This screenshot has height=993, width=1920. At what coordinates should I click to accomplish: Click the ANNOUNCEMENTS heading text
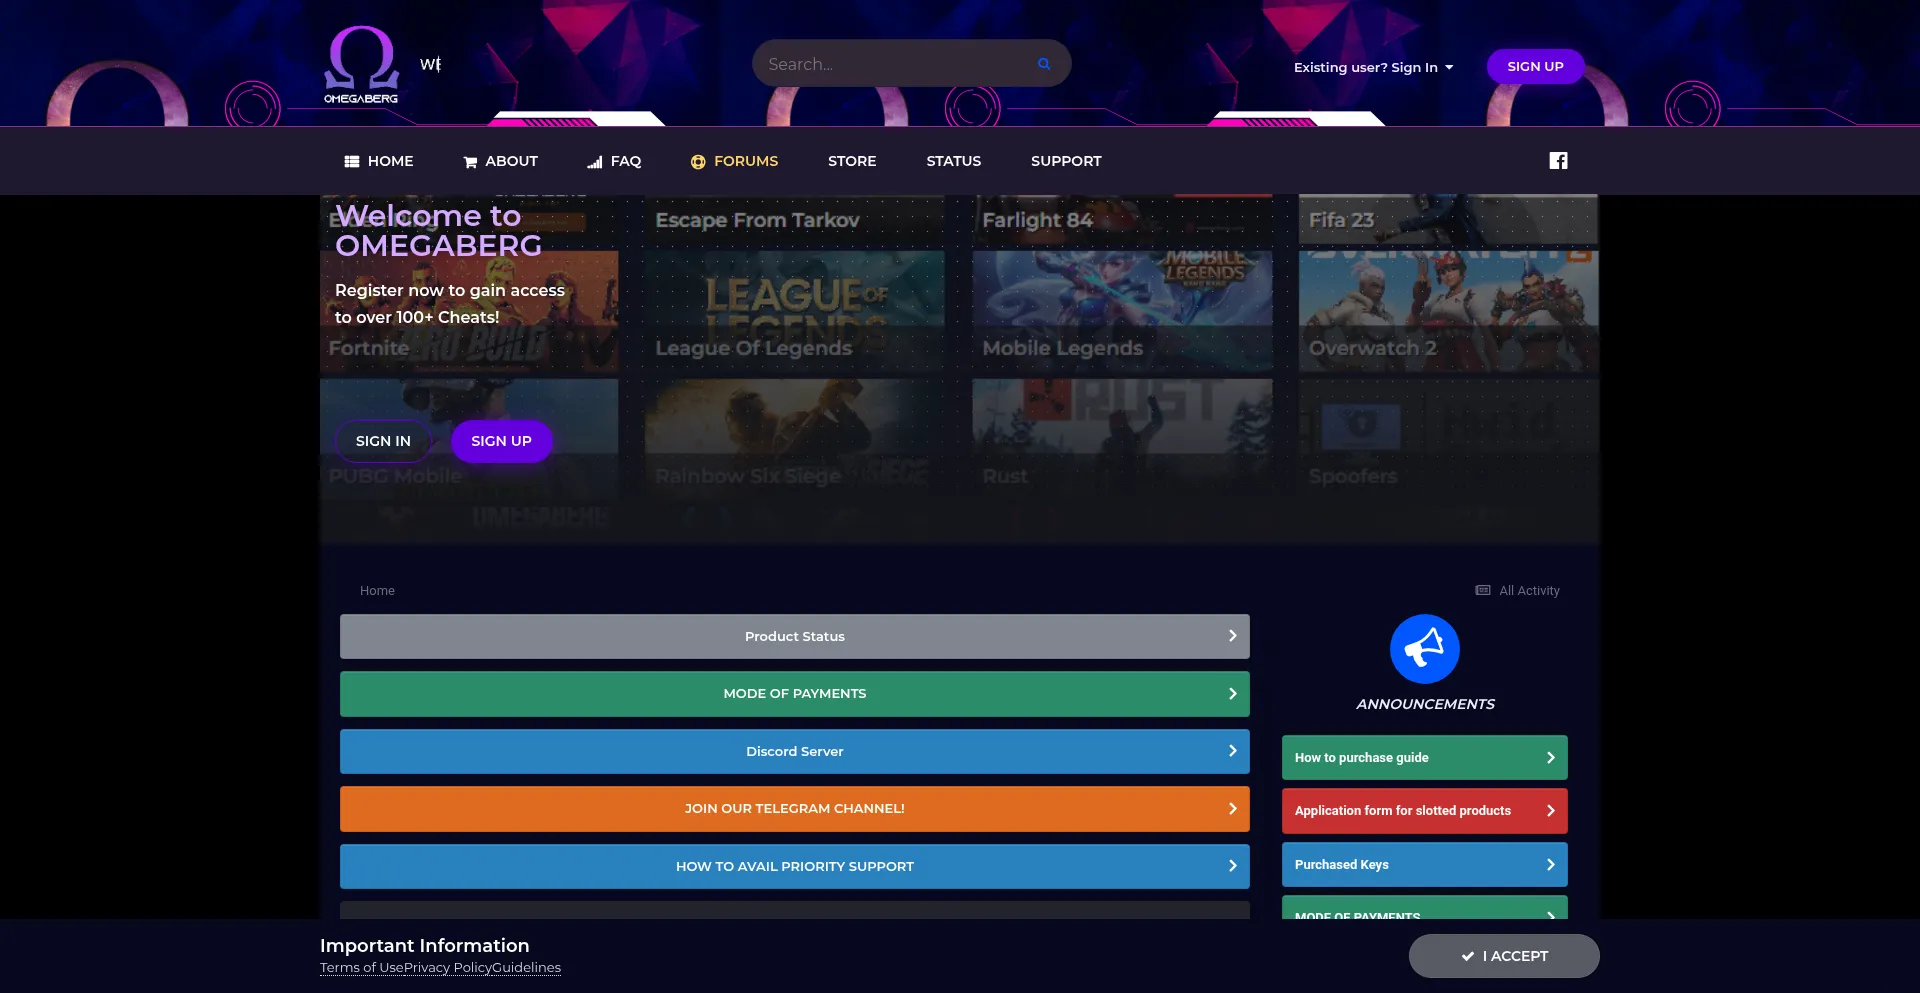pyautogui.click(x=1425, y=704)
